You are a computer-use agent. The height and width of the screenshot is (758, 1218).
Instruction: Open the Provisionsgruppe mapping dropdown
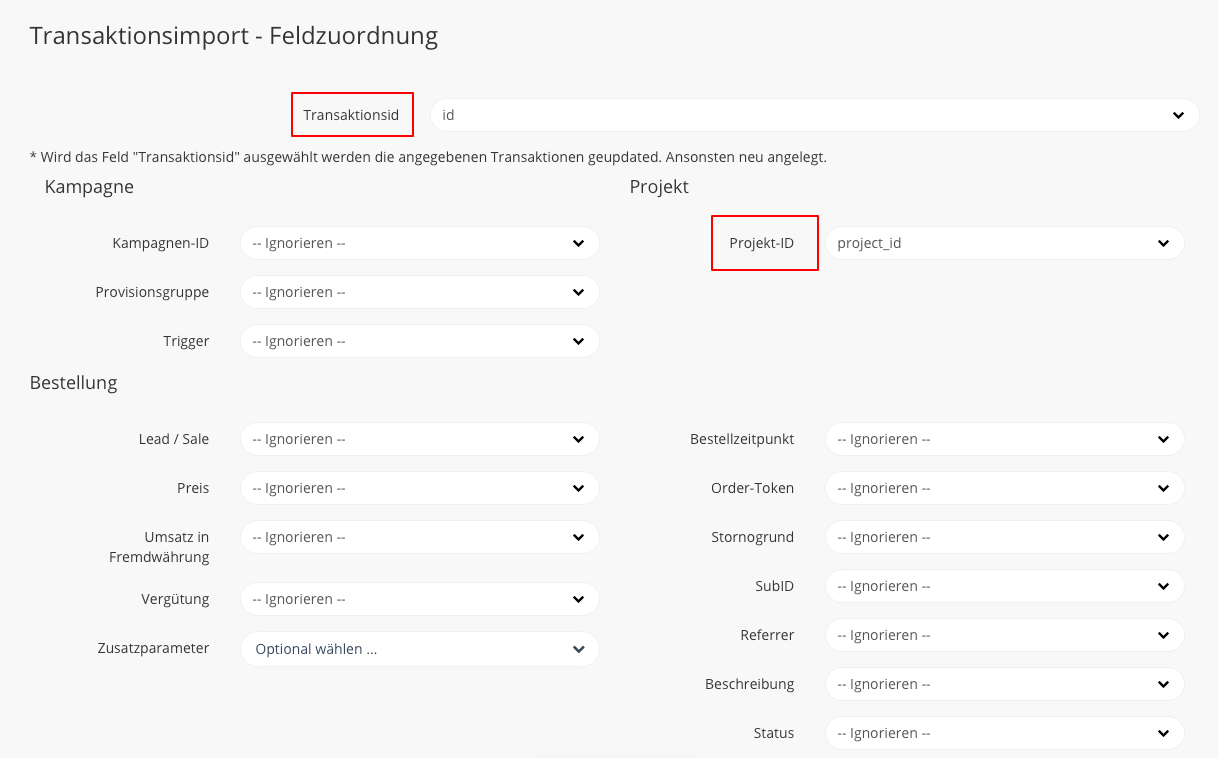pyautogui.click(x=419, y=292)
